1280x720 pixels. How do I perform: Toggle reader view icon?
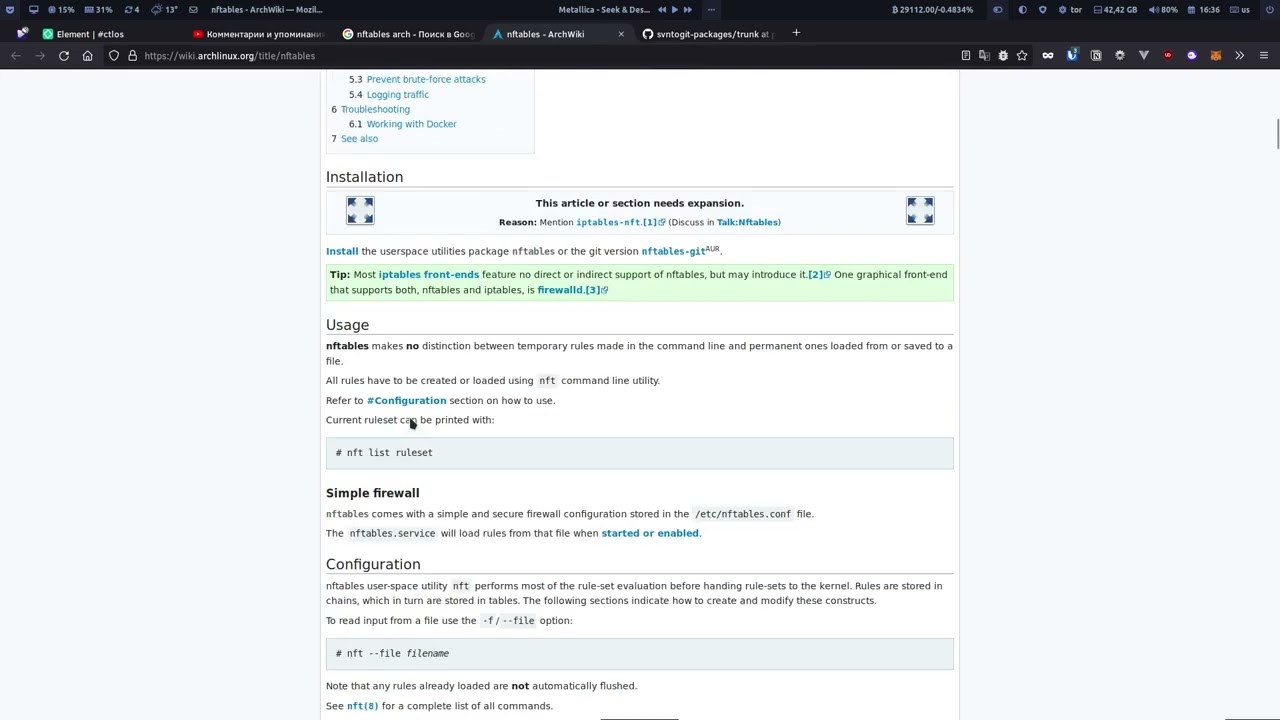pyautogui.click(x=965, y=56)
